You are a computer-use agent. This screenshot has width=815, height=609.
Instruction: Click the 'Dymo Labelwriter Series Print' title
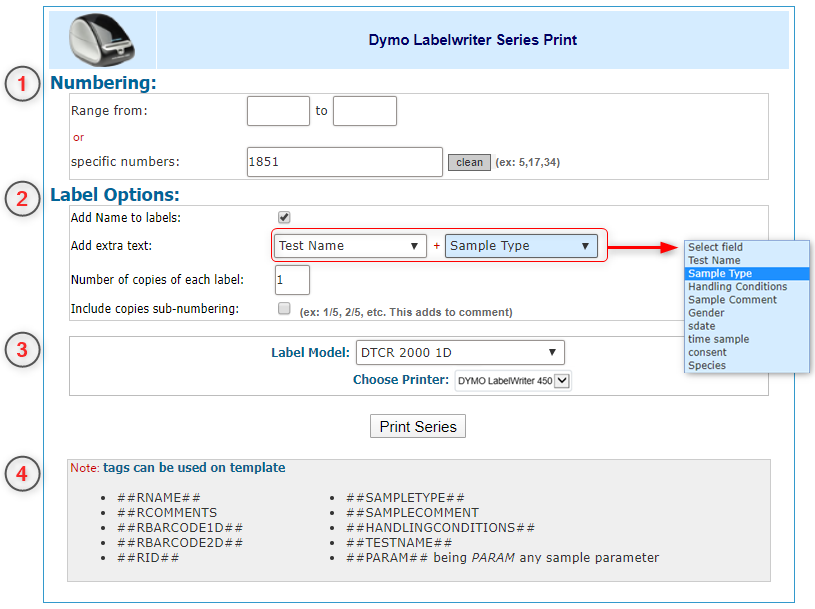tap(472, 40)
